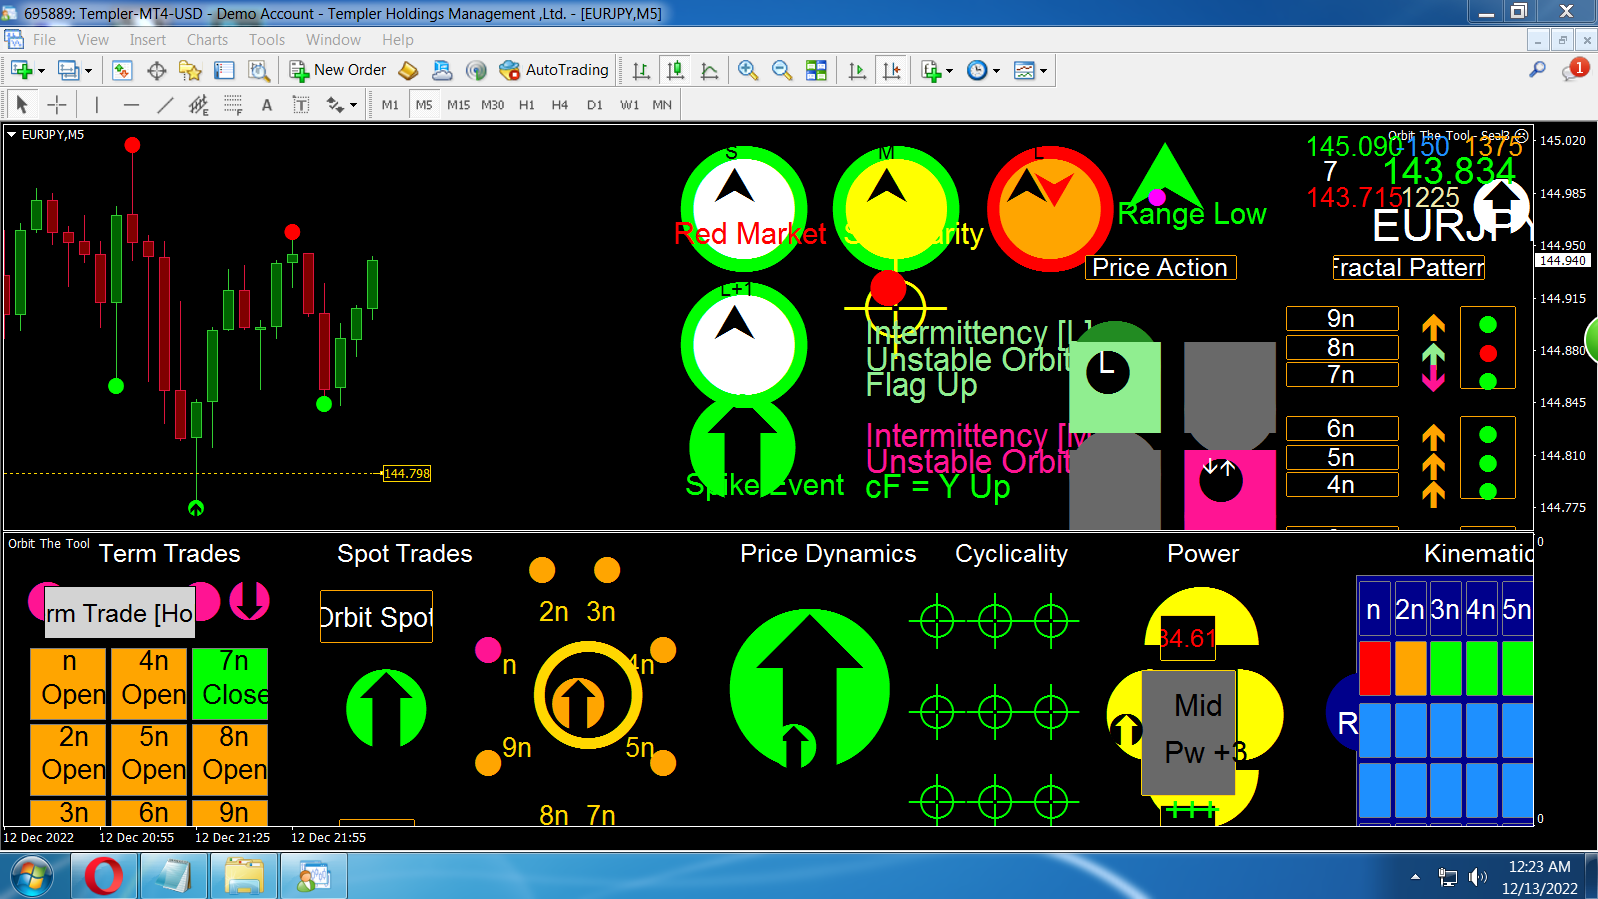Image resolution: width=1598 pixels, height=899 pixels.
Task: Select the vertical line drawing tool
Action: (x=97, y=104)
